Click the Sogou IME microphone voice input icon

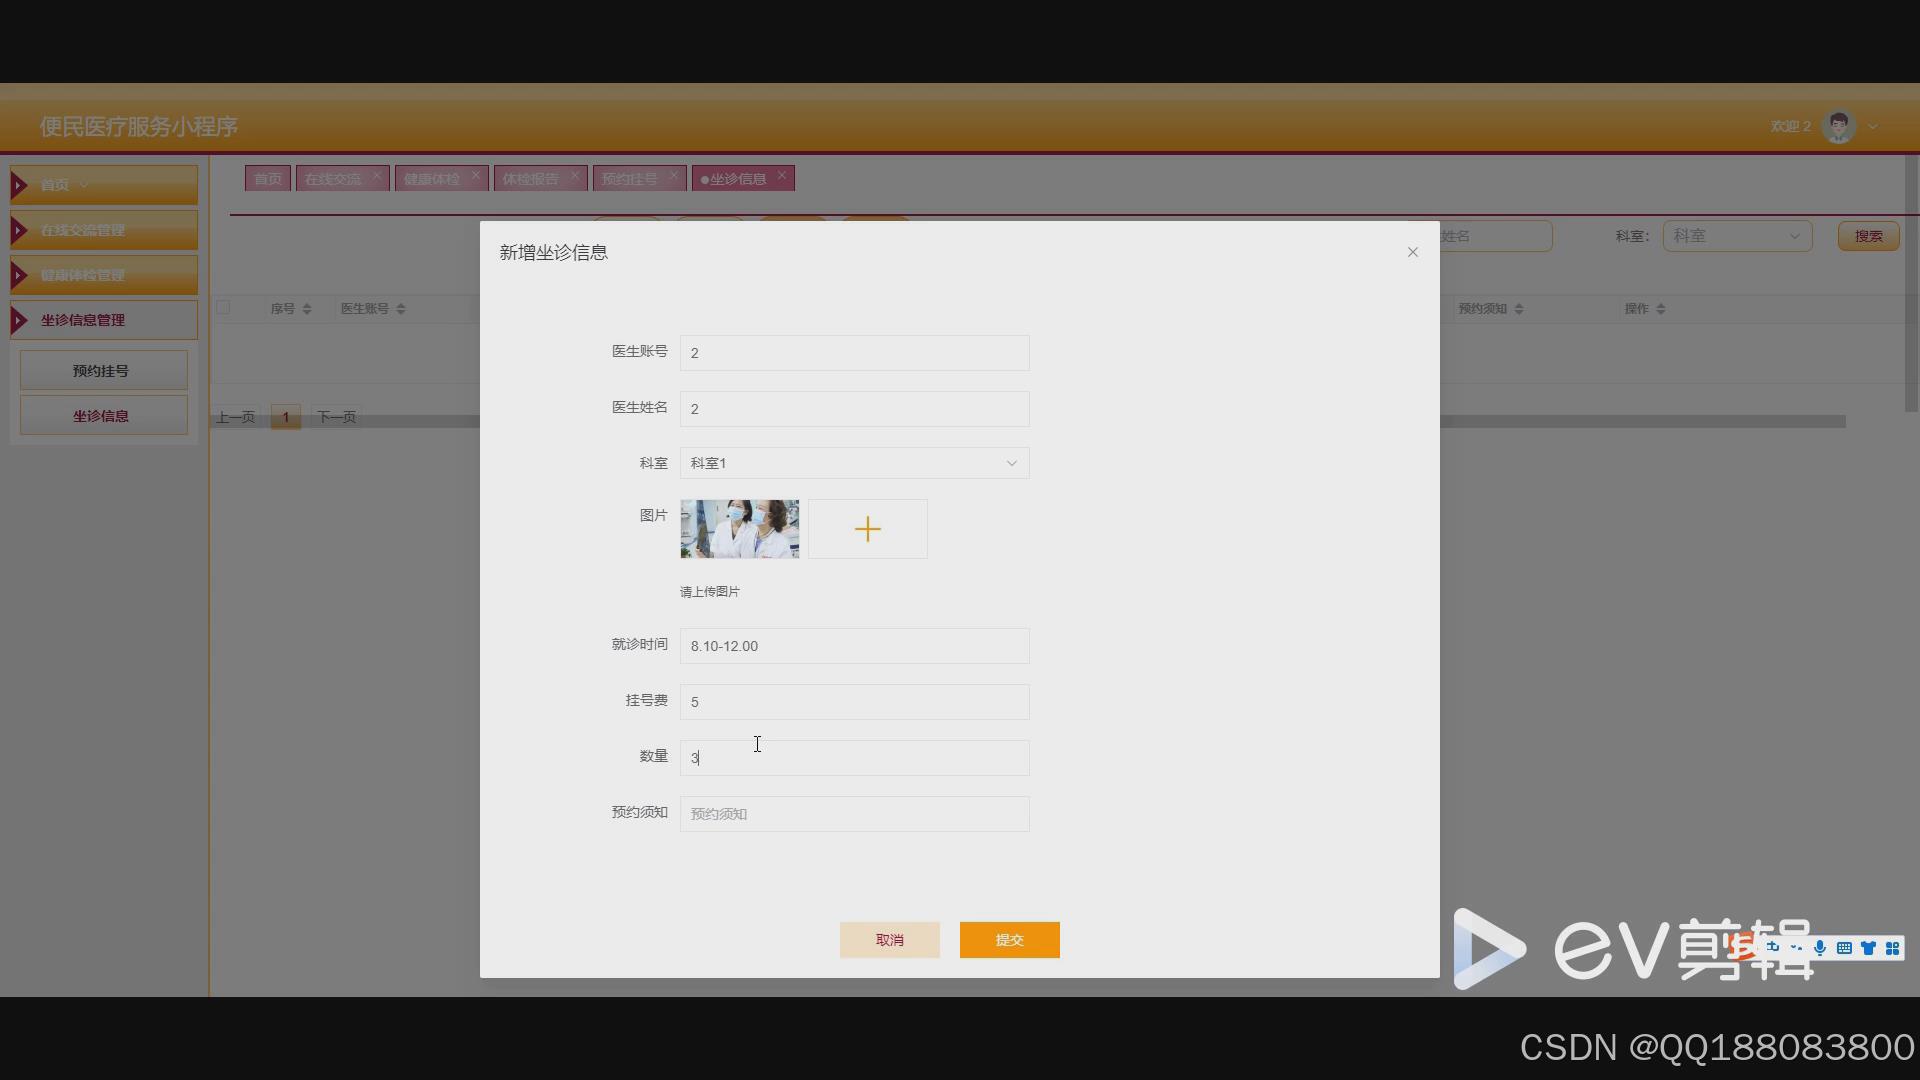(1820, 948)
